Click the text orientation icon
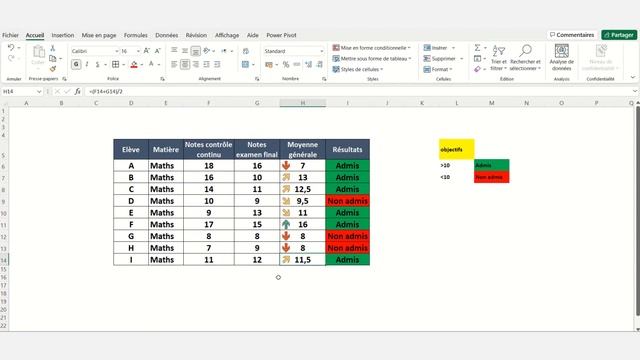This screenshot has width=640, height=360. (207, 51)
